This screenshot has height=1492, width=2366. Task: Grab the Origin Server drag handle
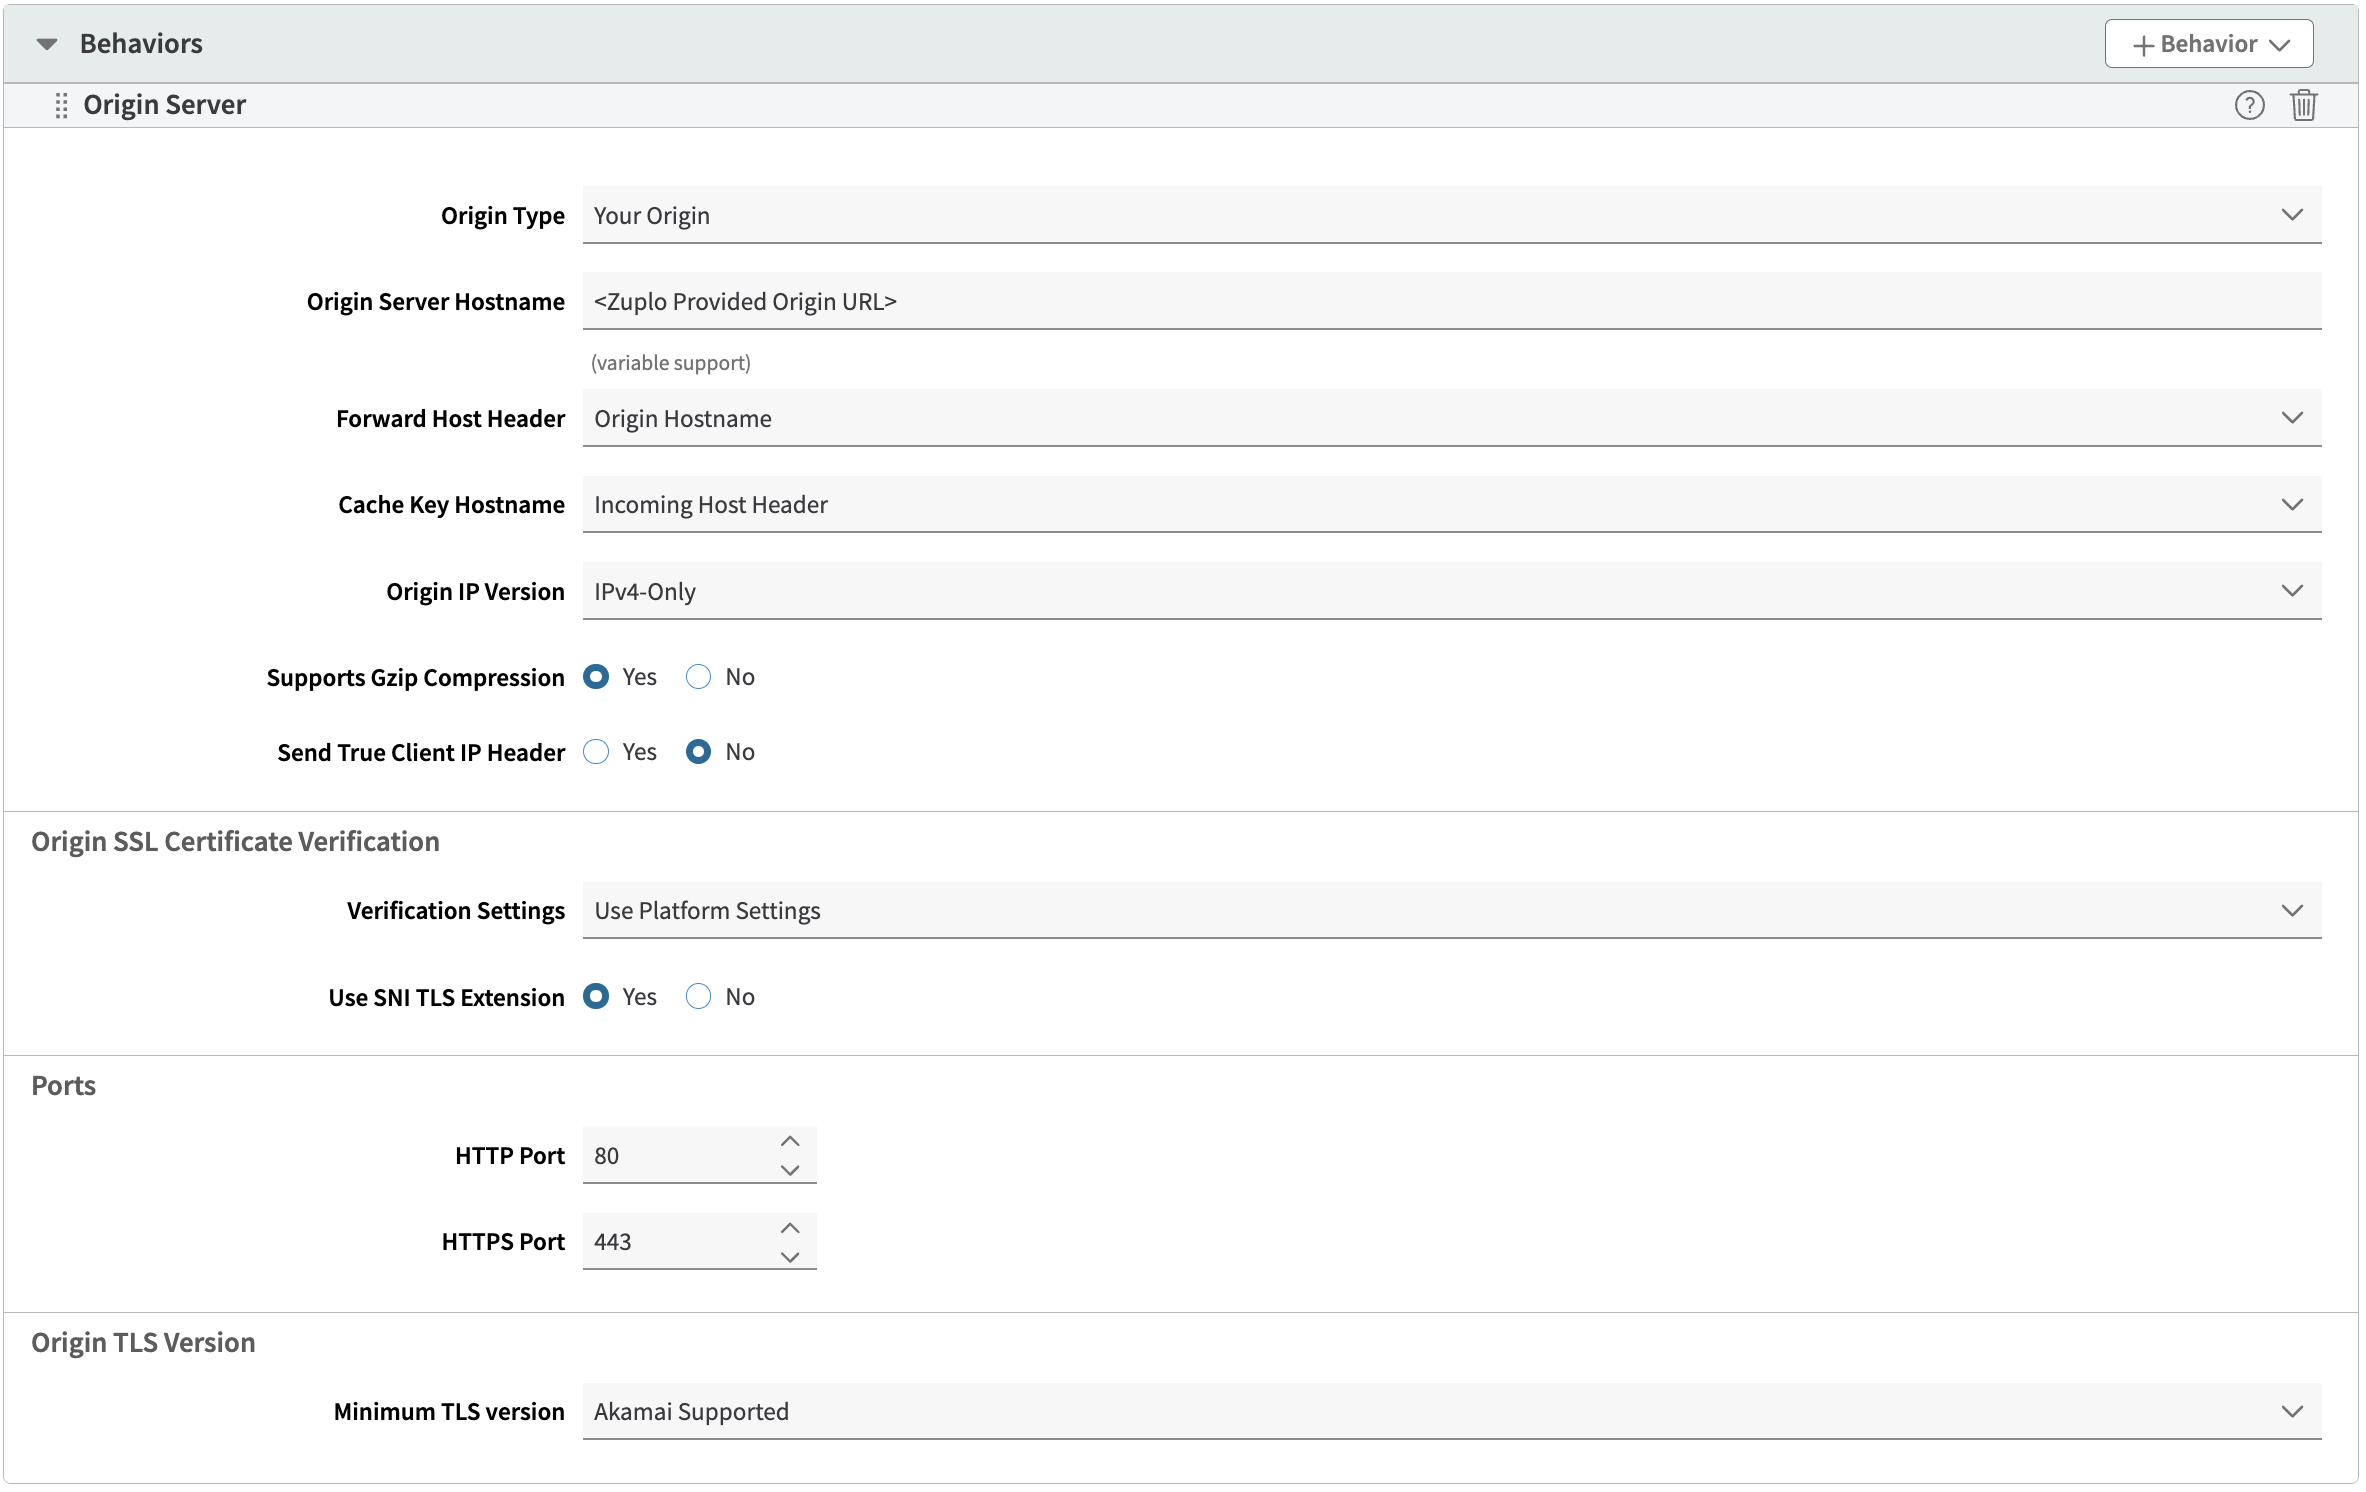[61, 105]
